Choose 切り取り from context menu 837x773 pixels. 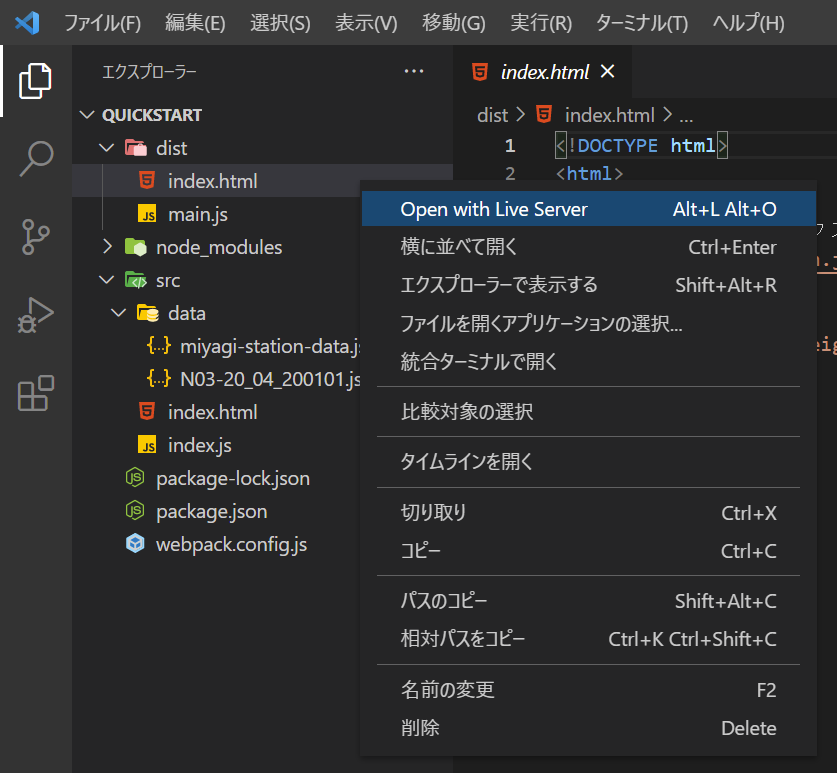pos(589,512)
